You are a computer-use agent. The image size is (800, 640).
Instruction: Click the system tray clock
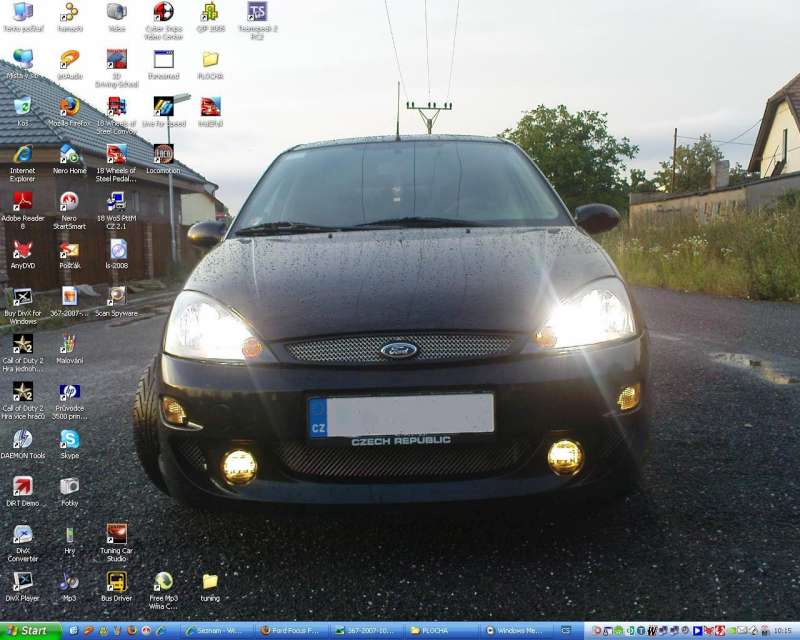[x=782, y=631]
